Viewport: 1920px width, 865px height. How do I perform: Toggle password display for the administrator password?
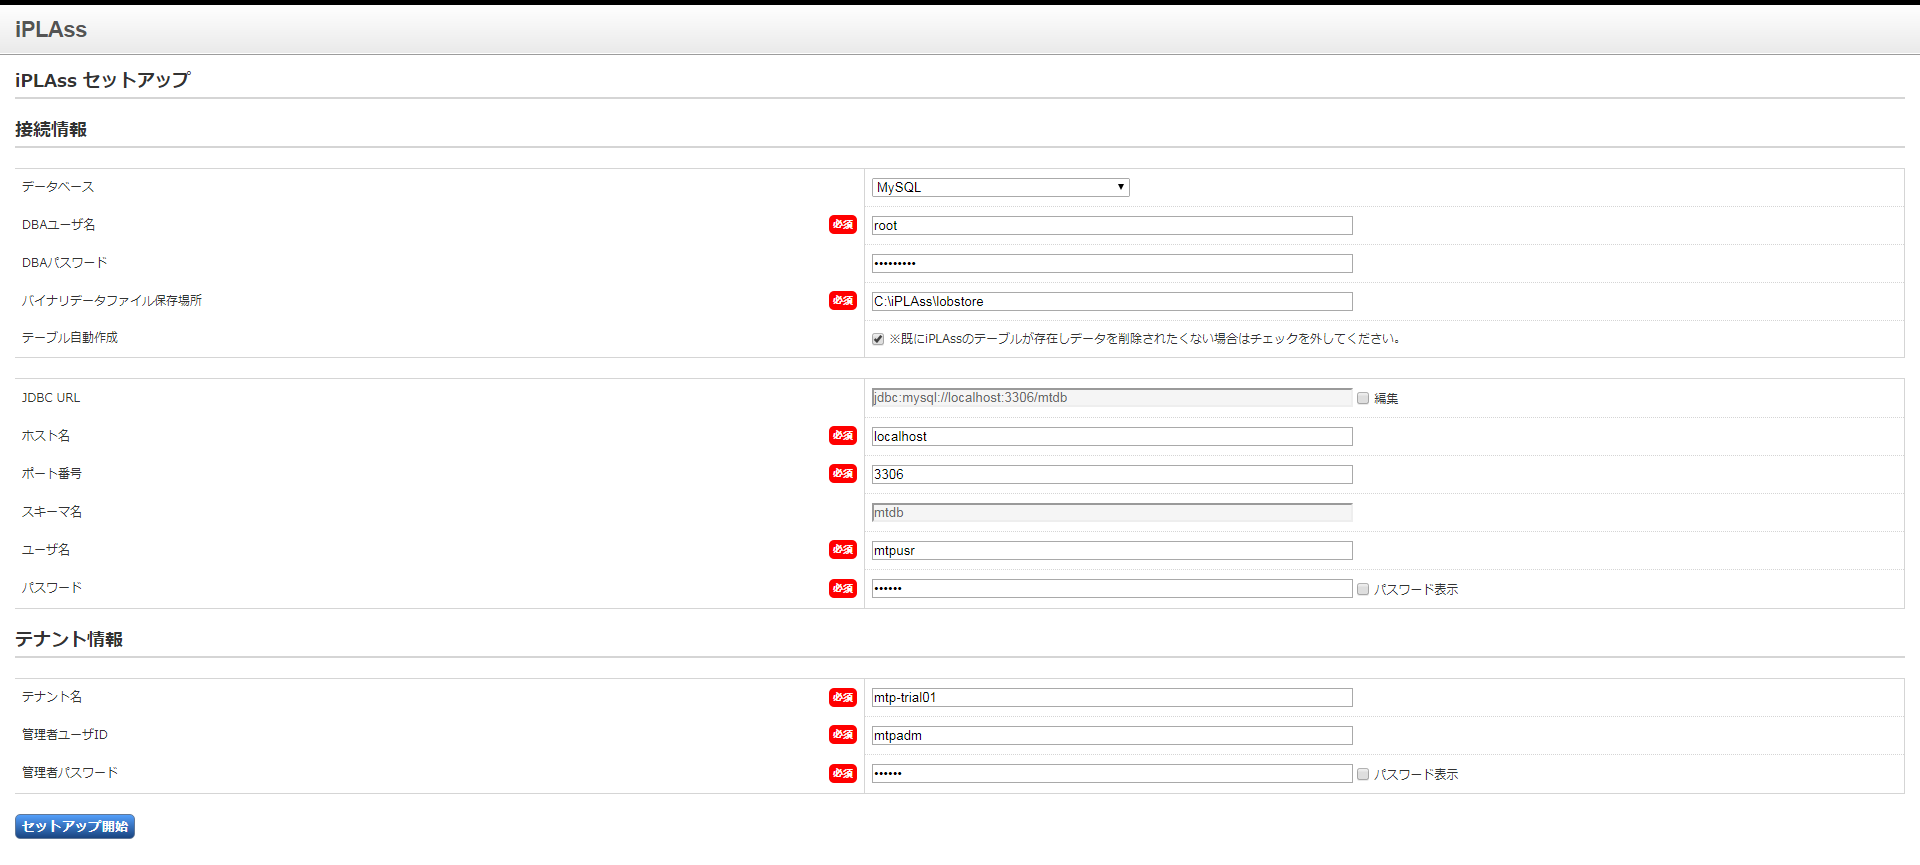(1363, 774)
